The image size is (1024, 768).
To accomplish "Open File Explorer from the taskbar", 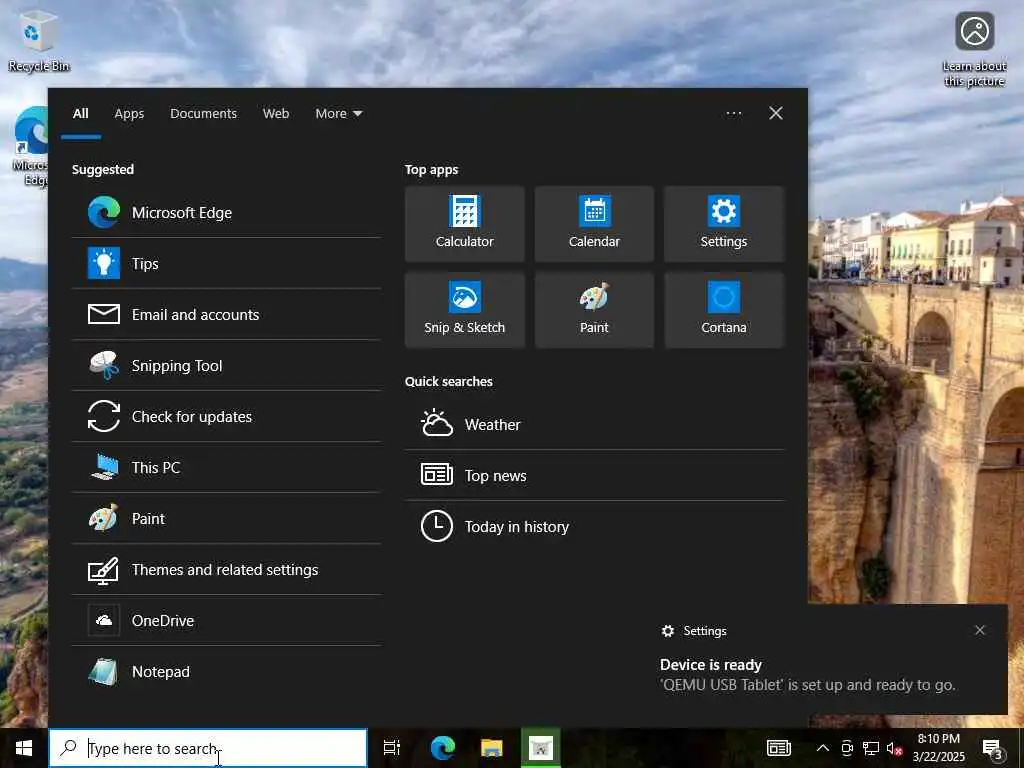I will 492,748.
